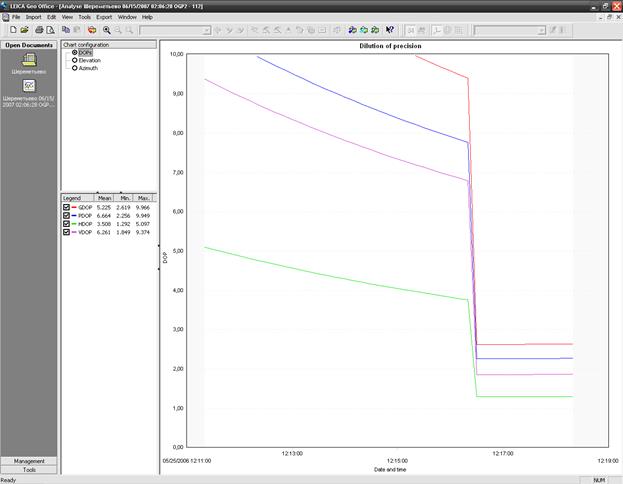Screen dimensions: 623x484
Task: Select the Elevation chart radio button
Action: (x=75, y=60)
